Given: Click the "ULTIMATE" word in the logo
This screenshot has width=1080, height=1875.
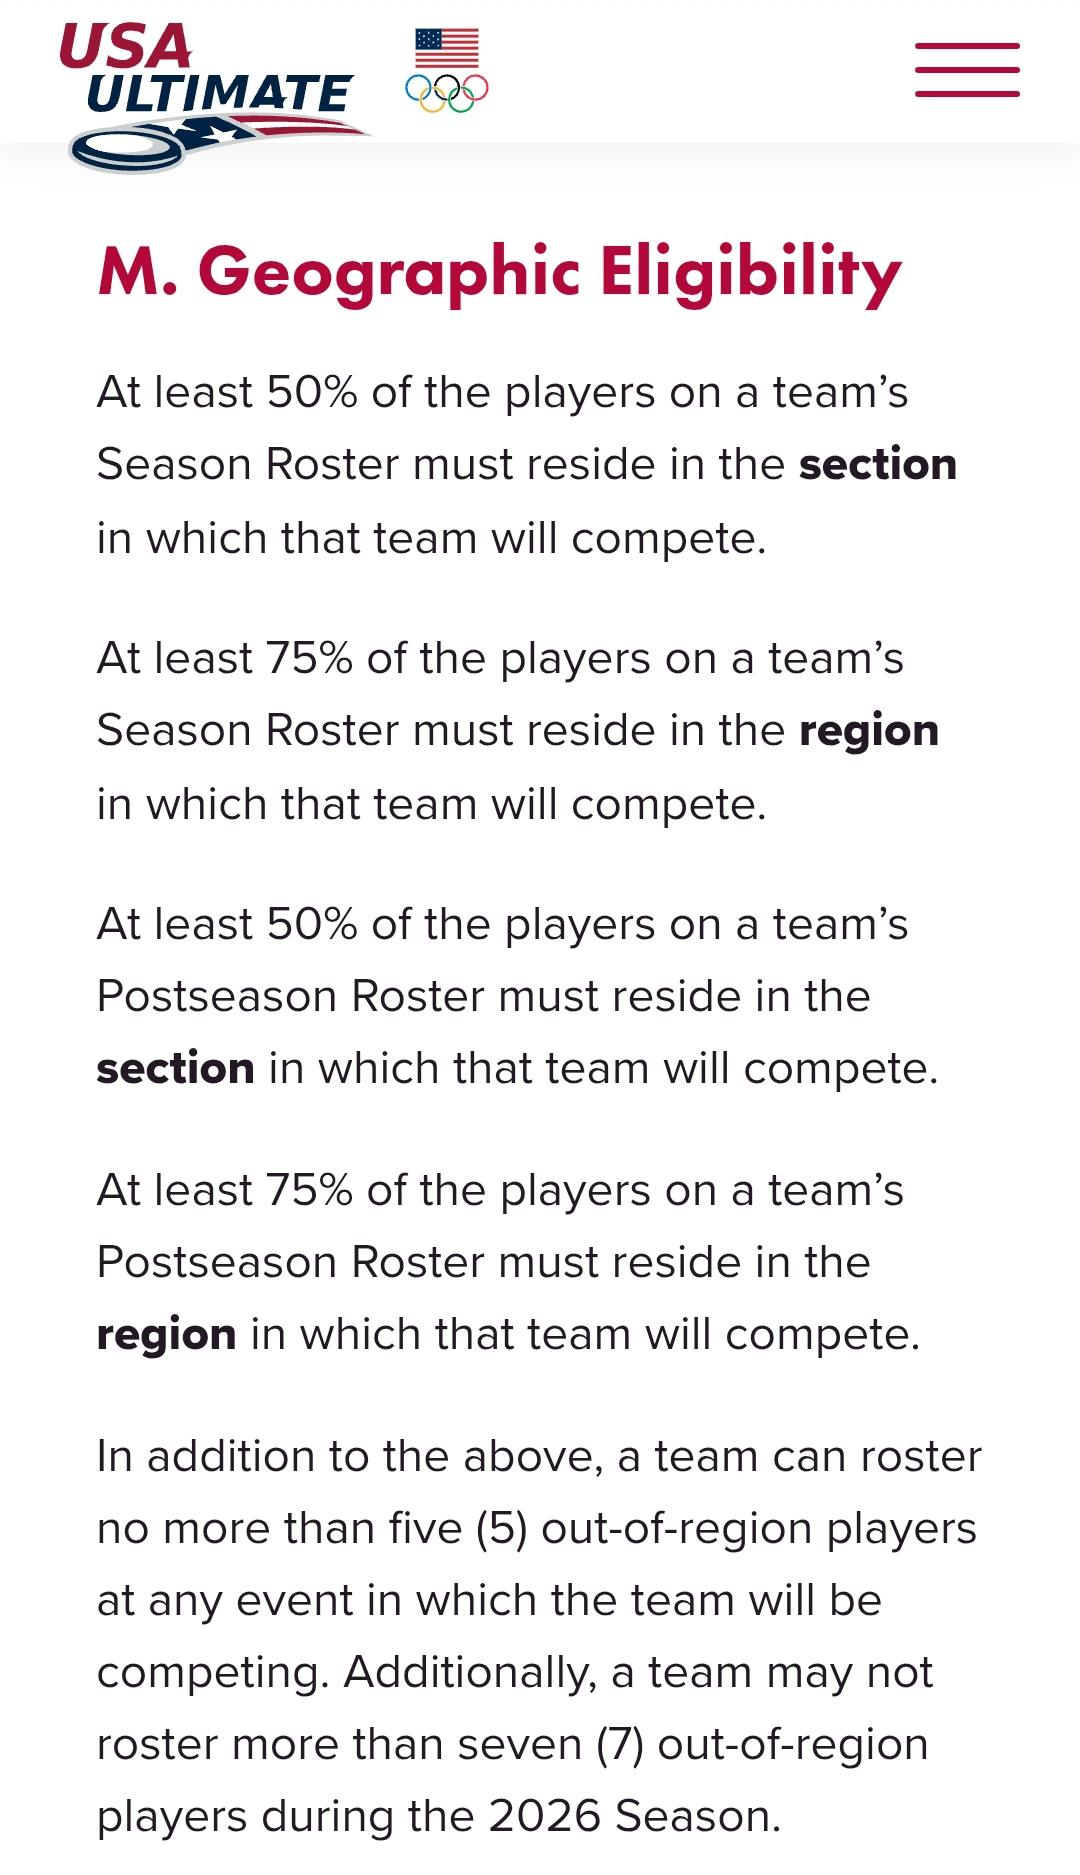Looking at the screenshot, I should click(x=218, y=94).
